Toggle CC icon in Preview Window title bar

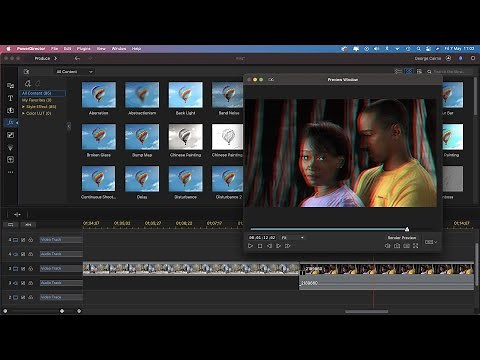click(x=271, y=79)
